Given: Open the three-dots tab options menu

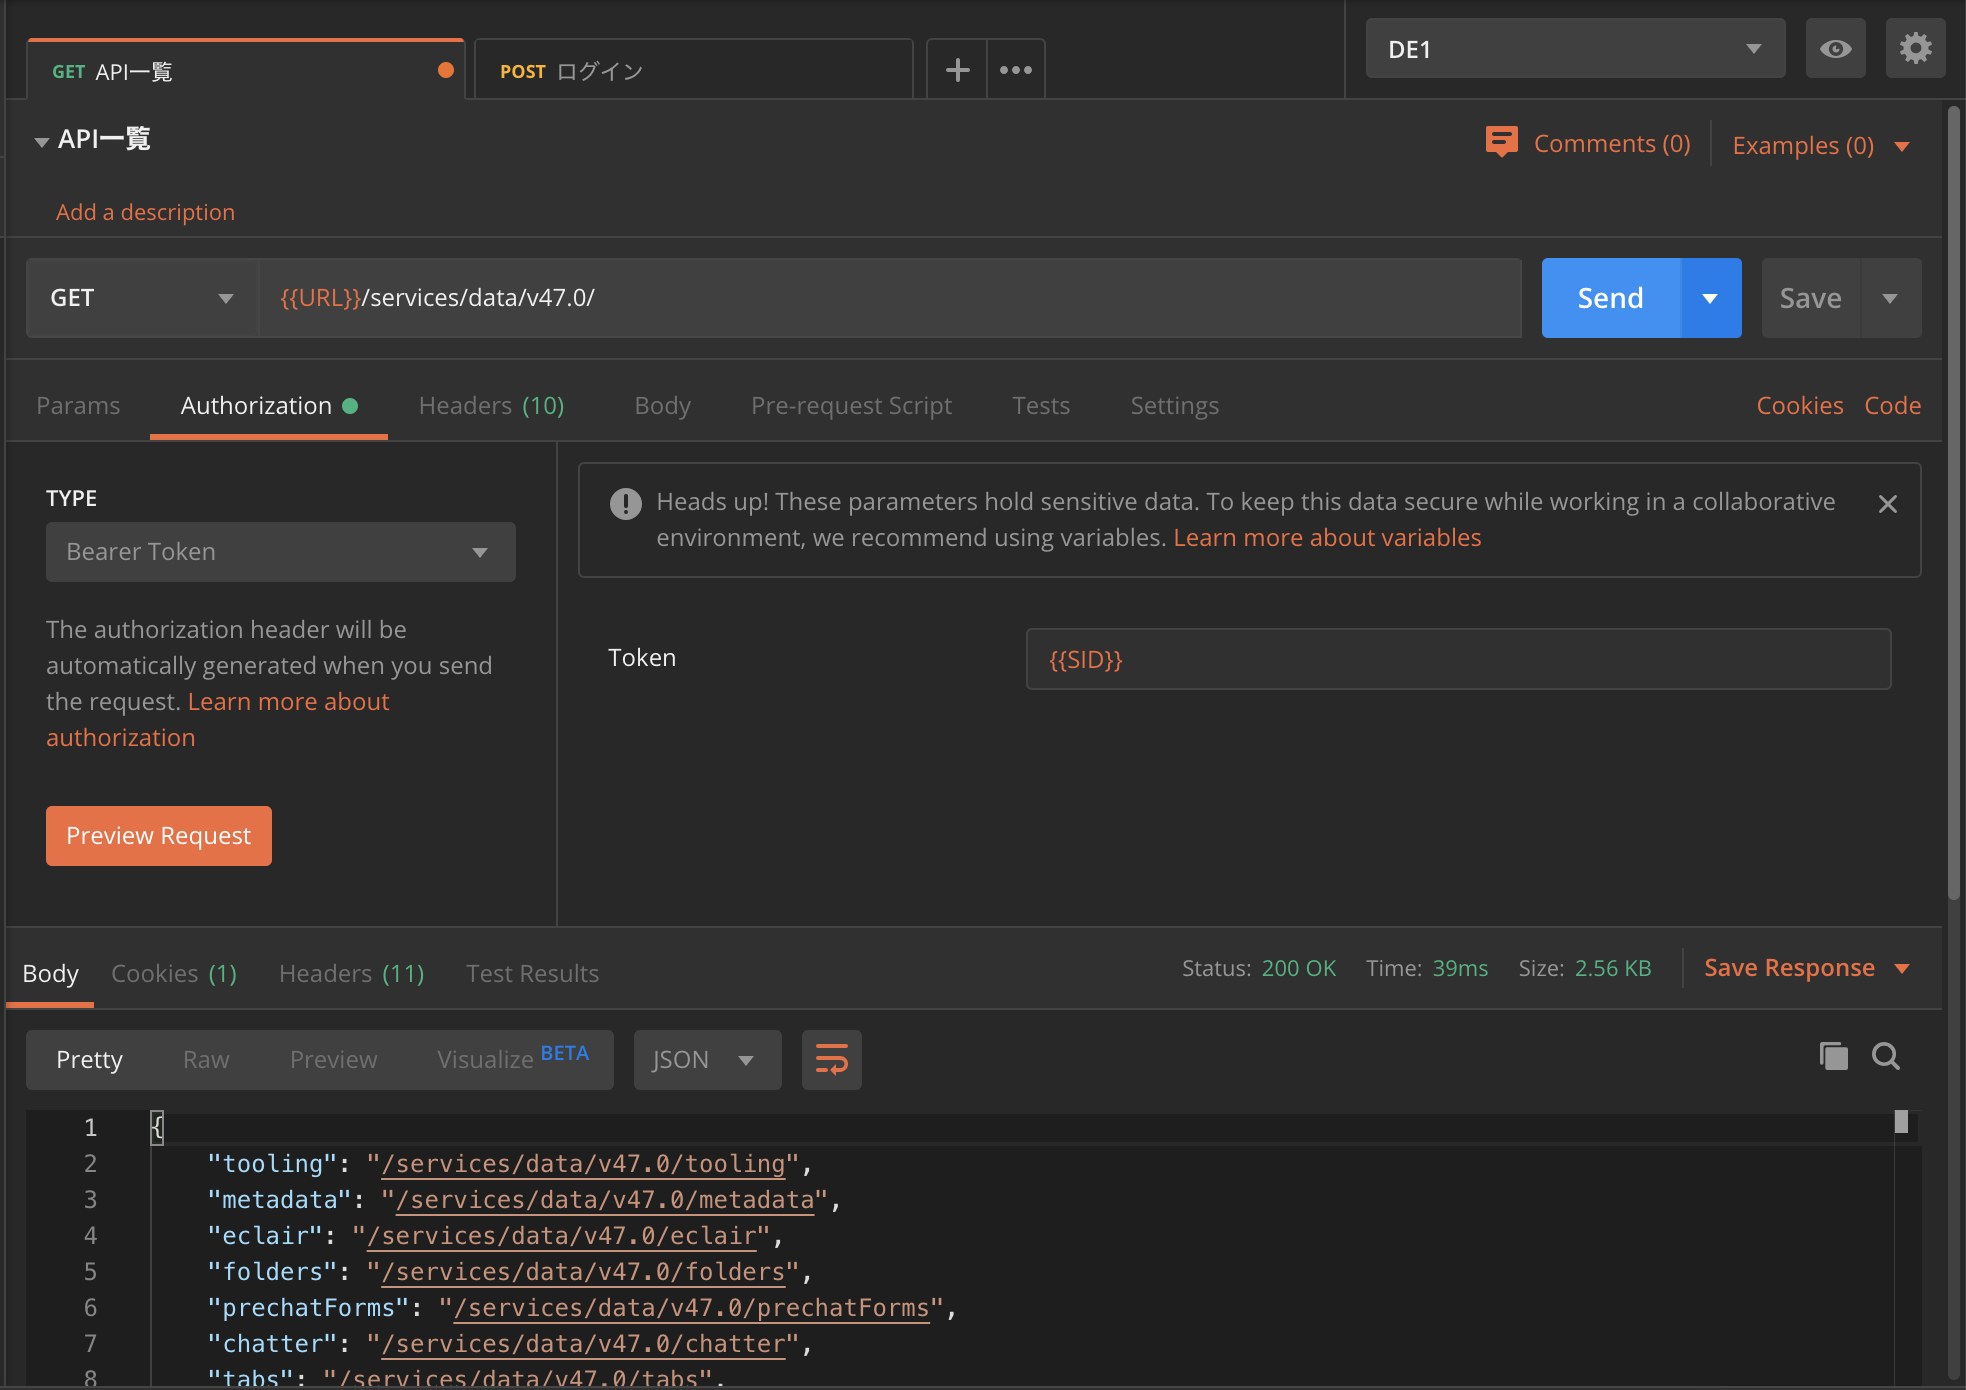Looking at the screenshot, I should point(1015,70).
